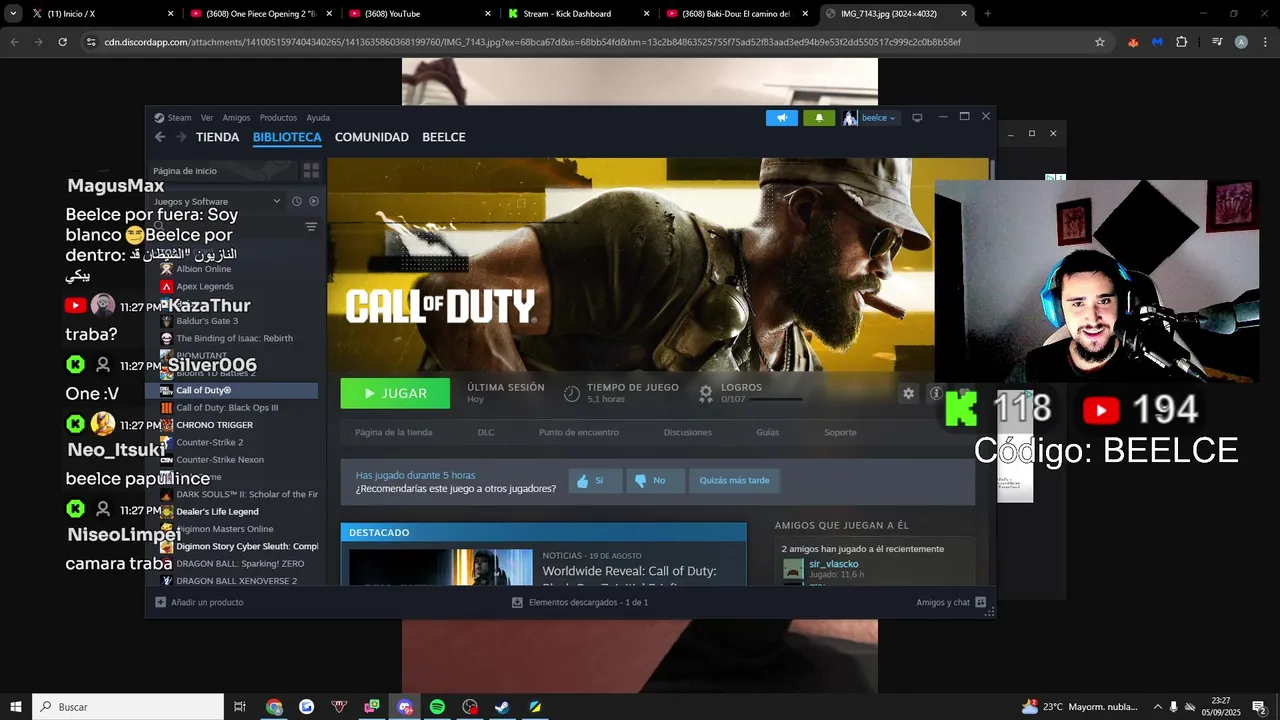Open Call of Duty game info icon

(936, 393)
